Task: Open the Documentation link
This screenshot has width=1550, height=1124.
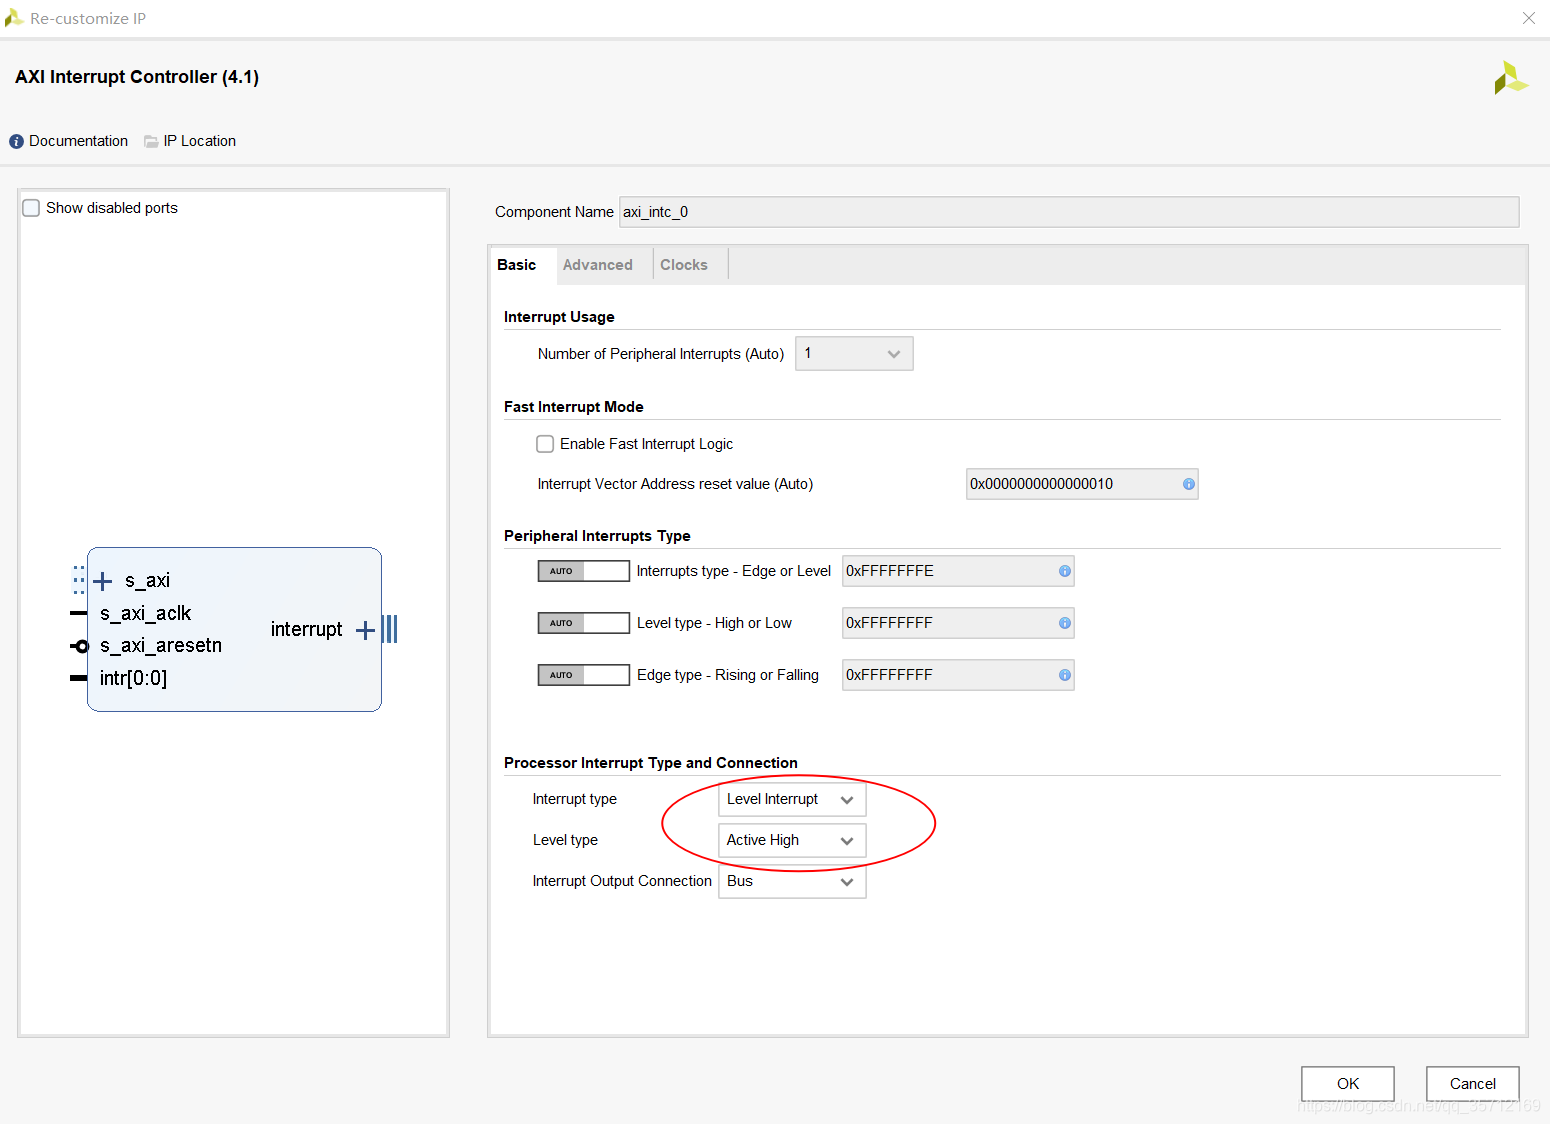Action: (79, 141)
